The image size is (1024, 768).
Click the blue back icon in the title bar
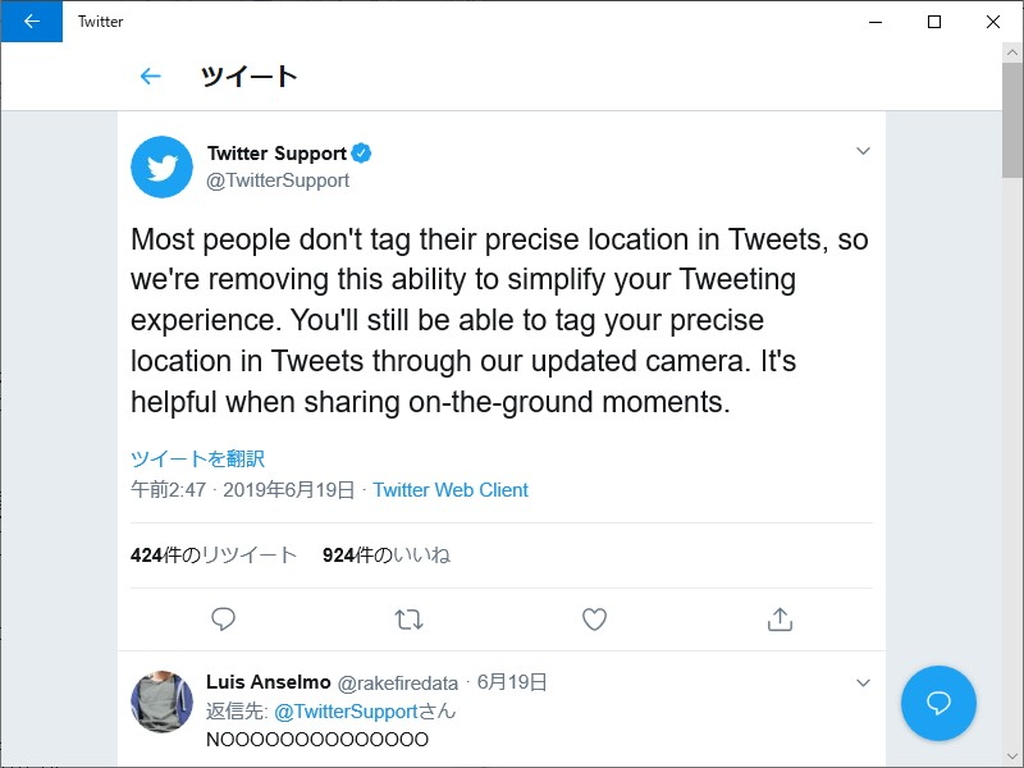point(31,21)
